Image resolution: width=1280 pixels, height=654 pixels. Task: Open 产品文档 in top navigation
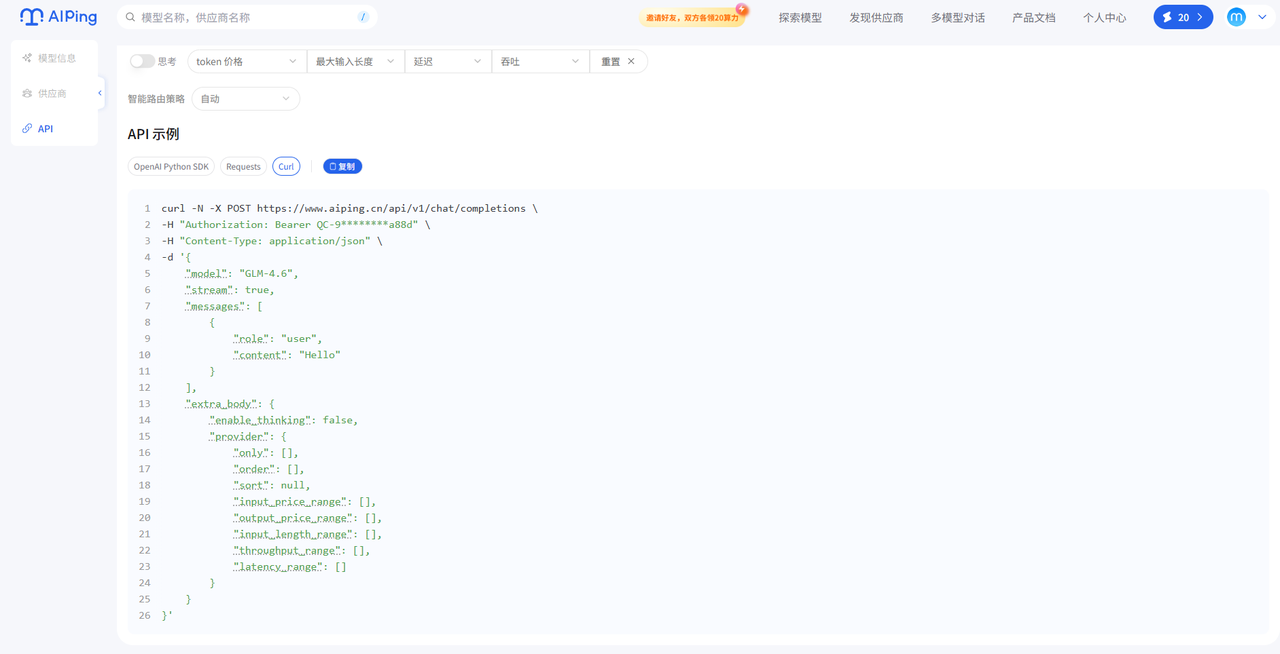(1034, 18)
